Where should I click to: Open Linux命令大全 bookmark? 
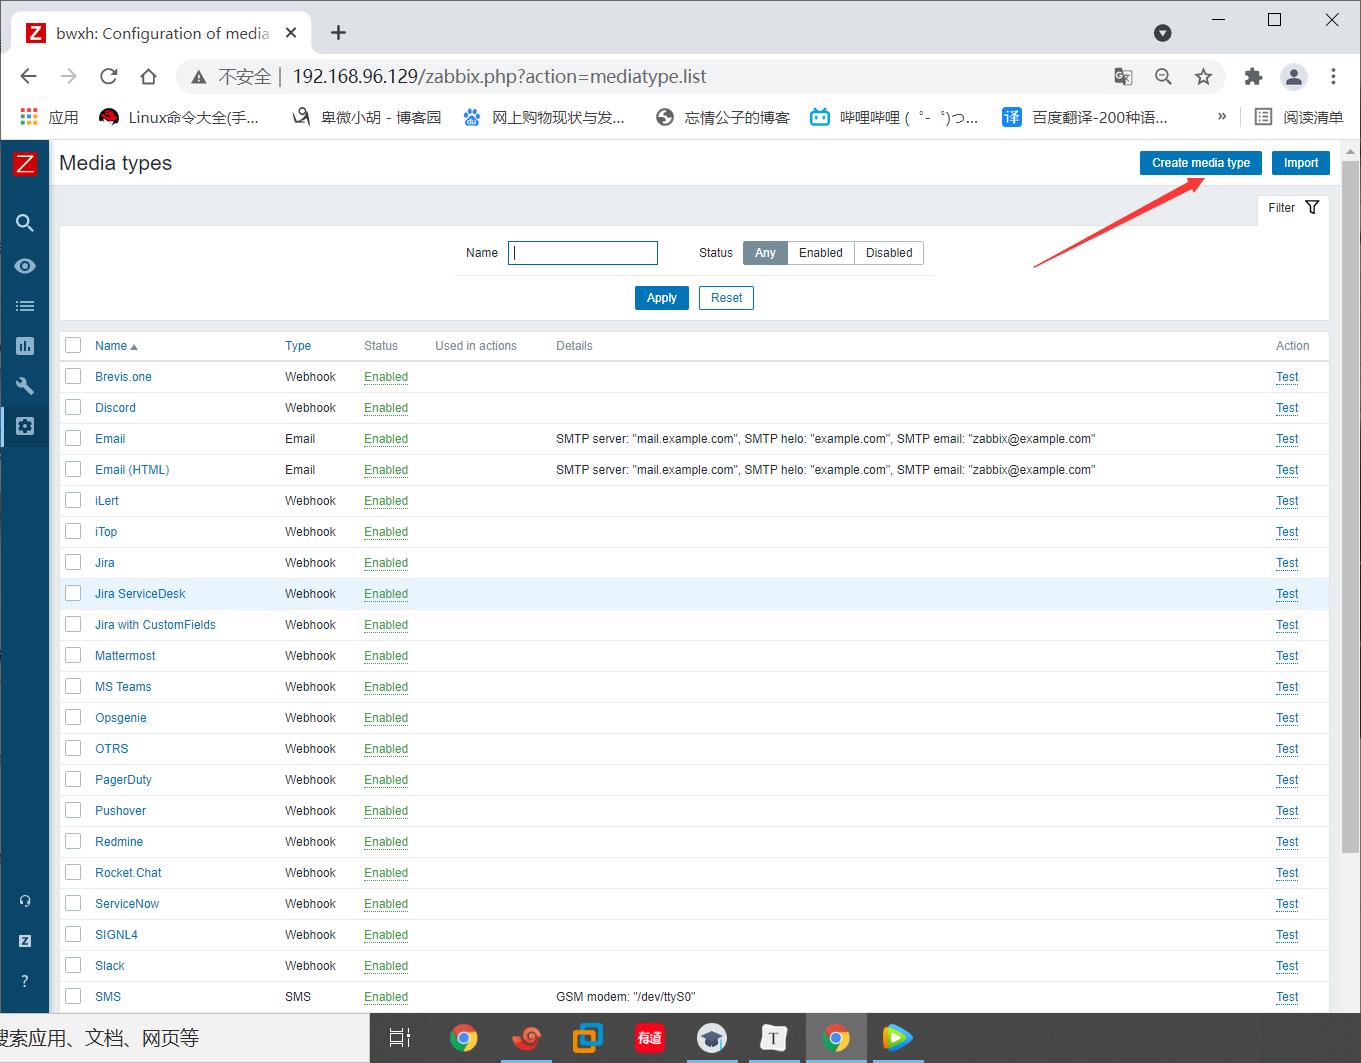(x=179, y=117)
